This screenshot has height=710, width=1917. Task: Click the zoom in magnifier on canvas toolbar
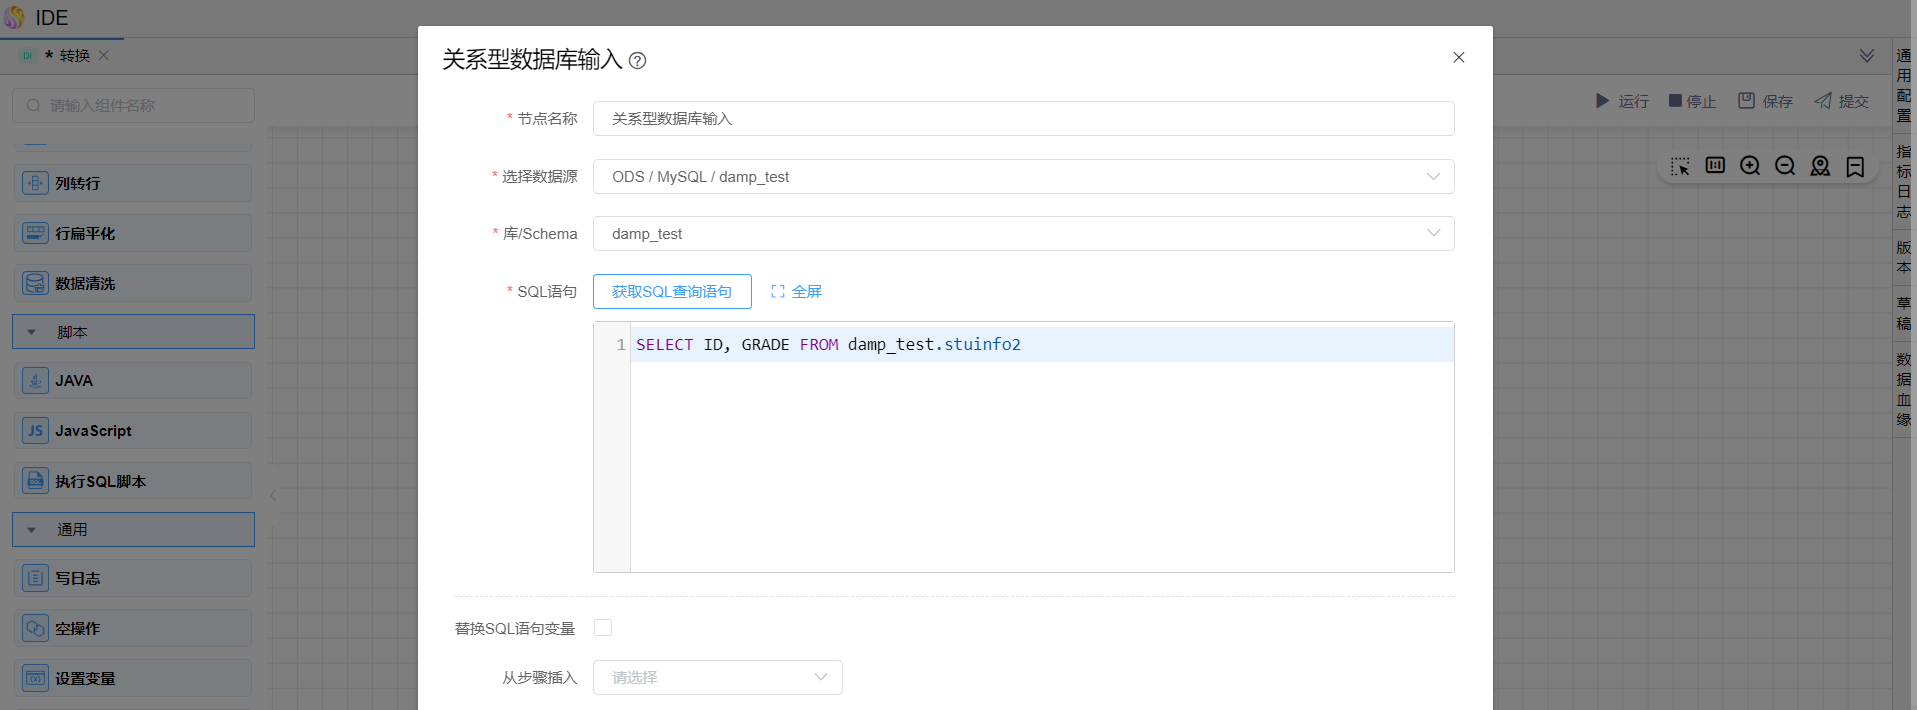1750,166
